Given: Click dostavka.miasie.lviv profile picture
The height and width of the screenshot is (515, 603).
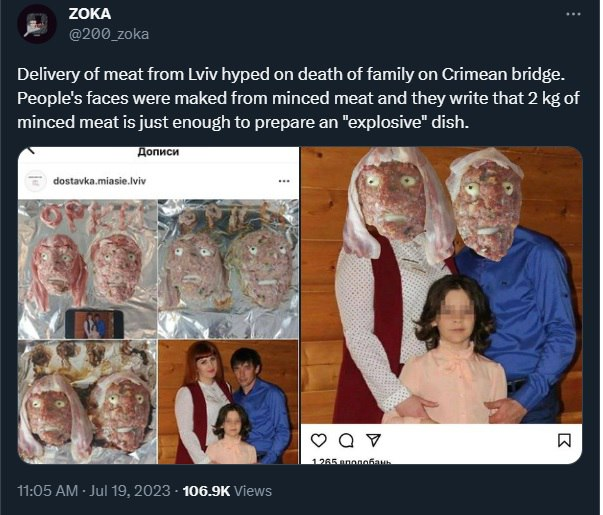Looking at the screenshot, I should click(x=35, y=181).
